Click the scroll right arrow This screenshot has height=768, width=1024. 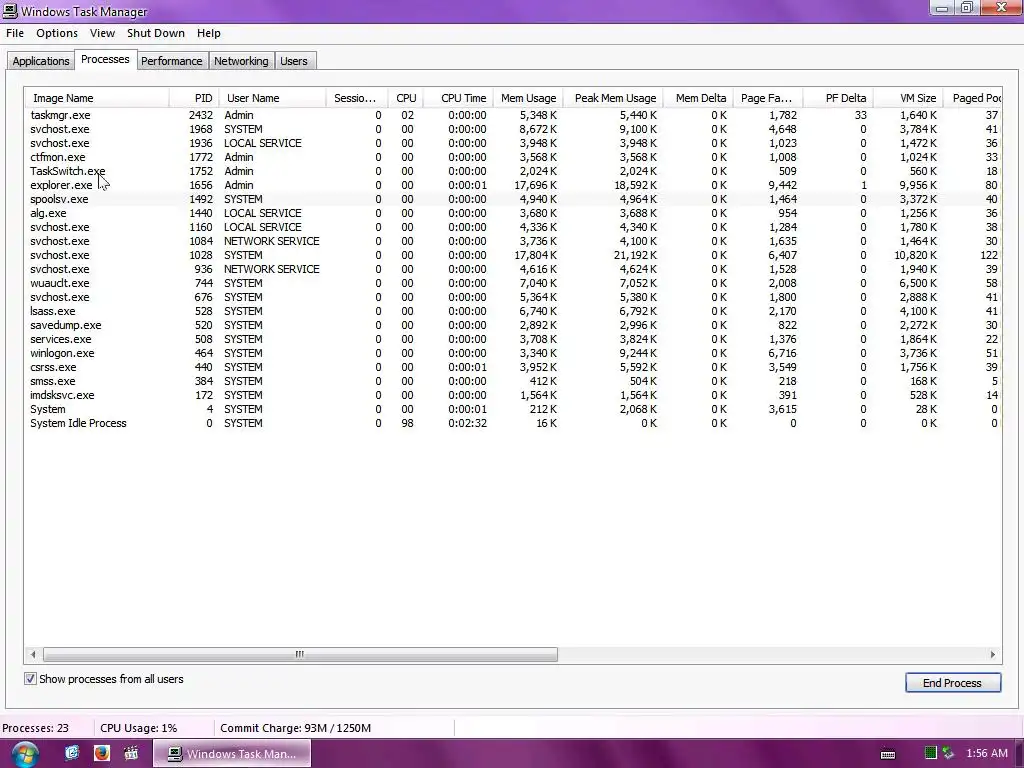pyautogui.click(x=993, y=654)
